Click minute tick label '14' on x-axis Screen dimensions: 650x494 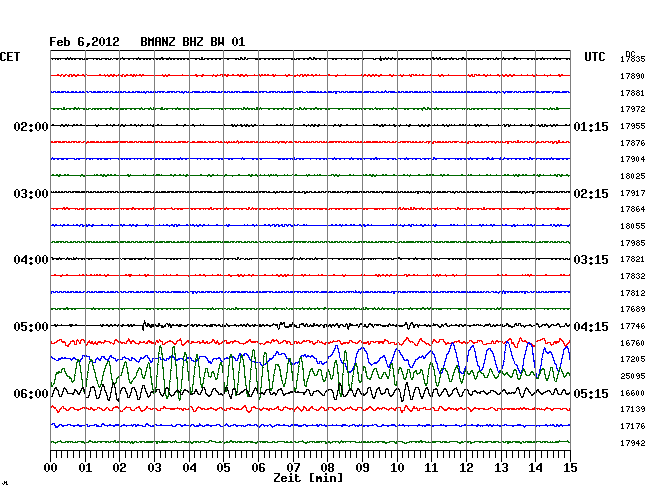point(535,468)
